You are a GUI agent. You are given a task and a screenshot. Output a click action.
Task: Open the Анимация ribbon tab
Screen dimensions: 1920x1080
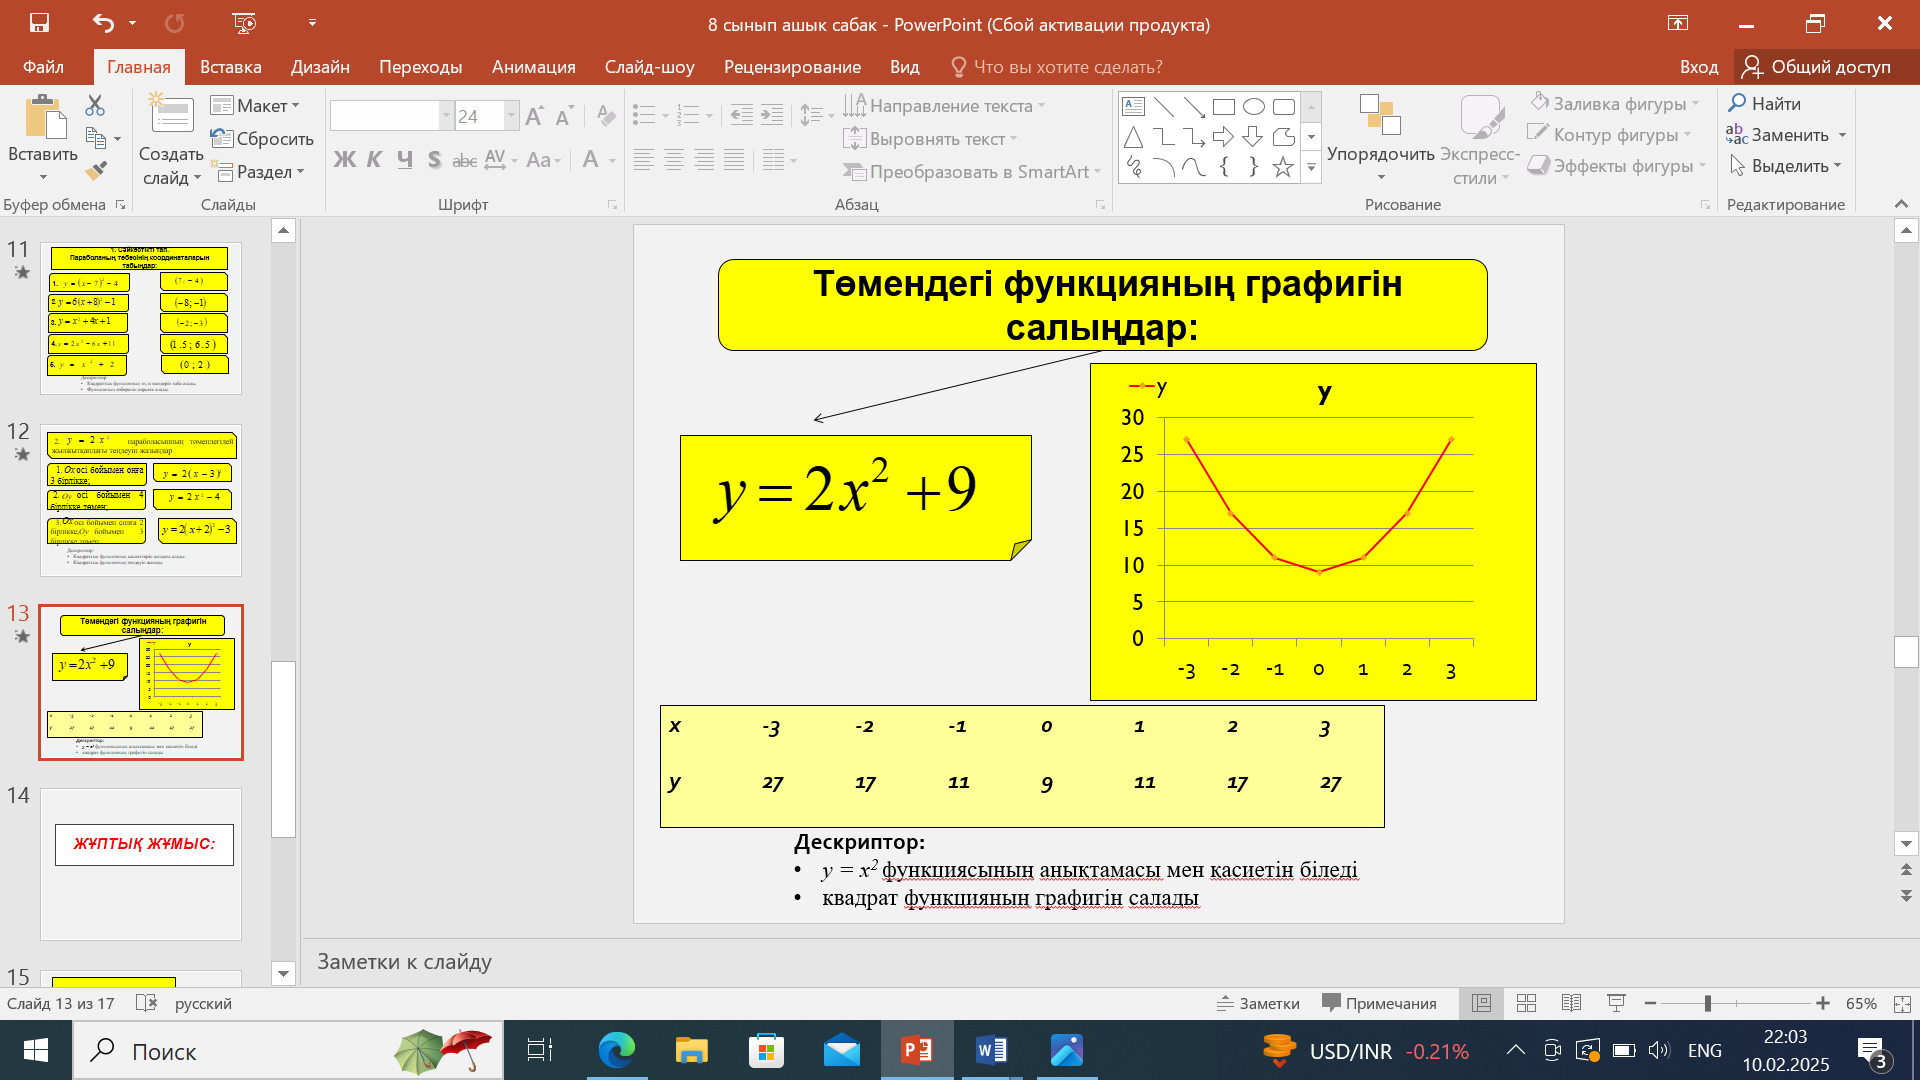point(533,67)
